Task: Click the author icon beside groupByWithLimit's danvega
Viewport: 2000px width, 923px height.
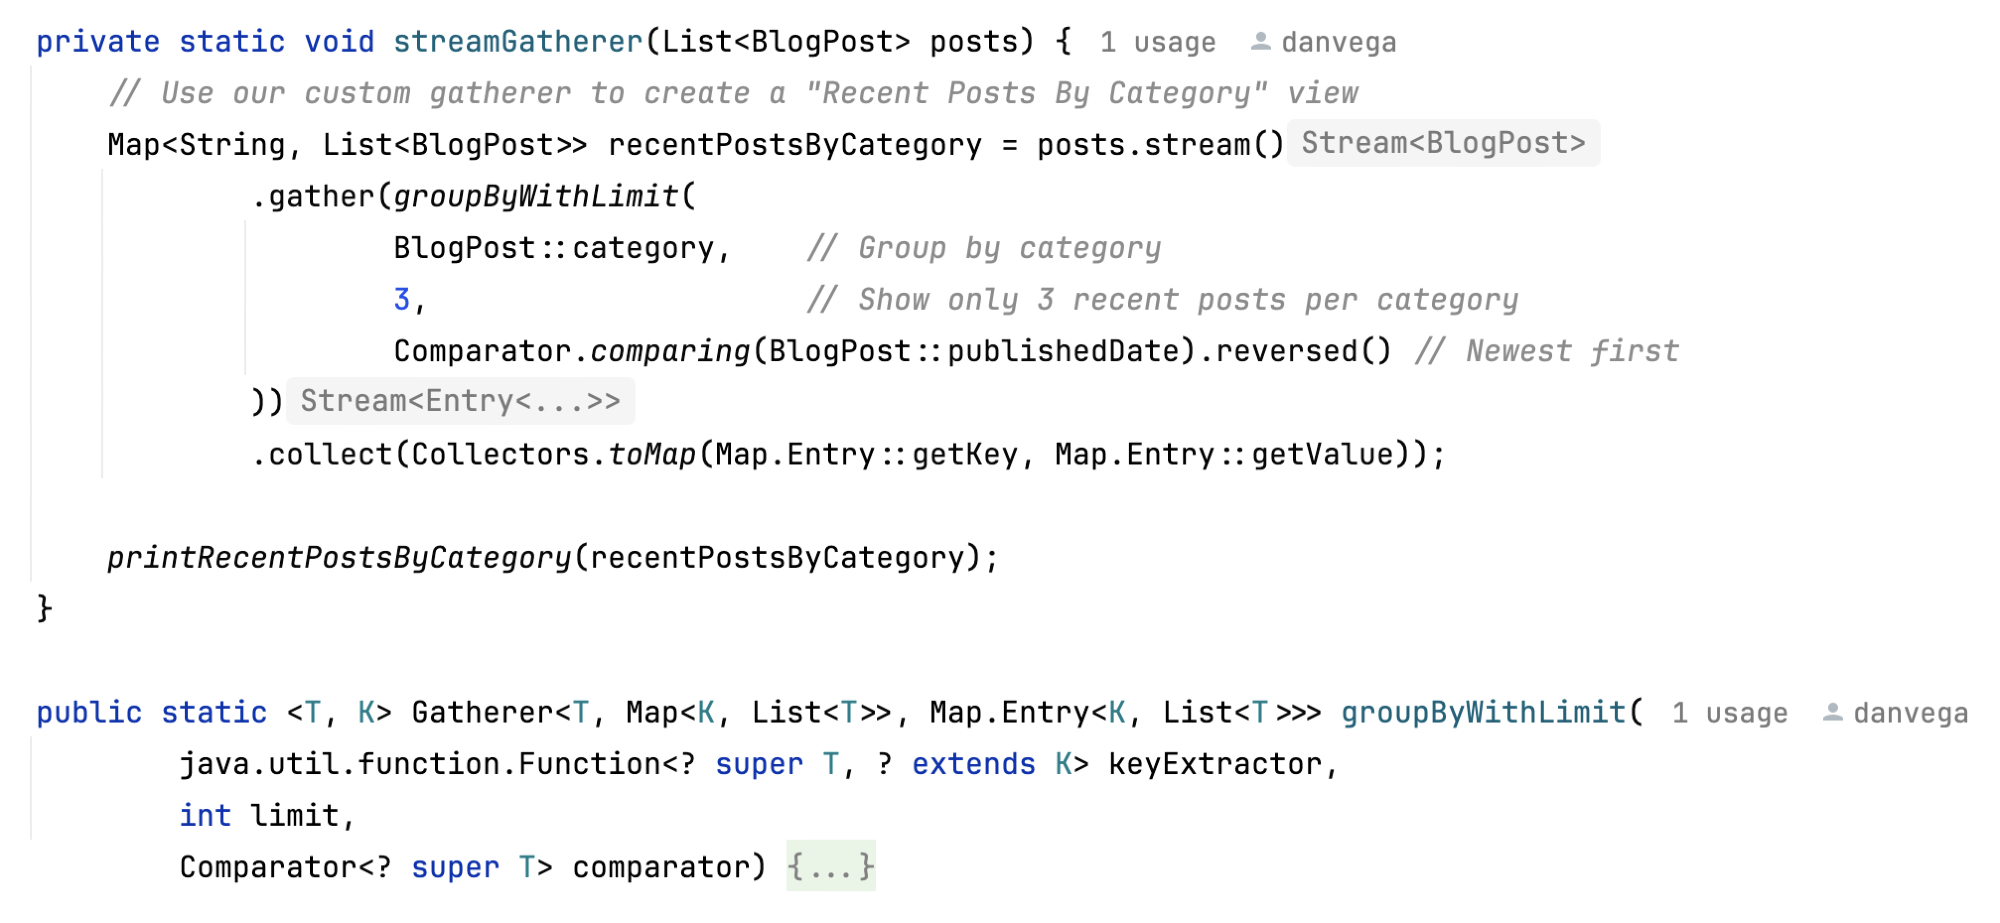Action: click(1832, 713)
